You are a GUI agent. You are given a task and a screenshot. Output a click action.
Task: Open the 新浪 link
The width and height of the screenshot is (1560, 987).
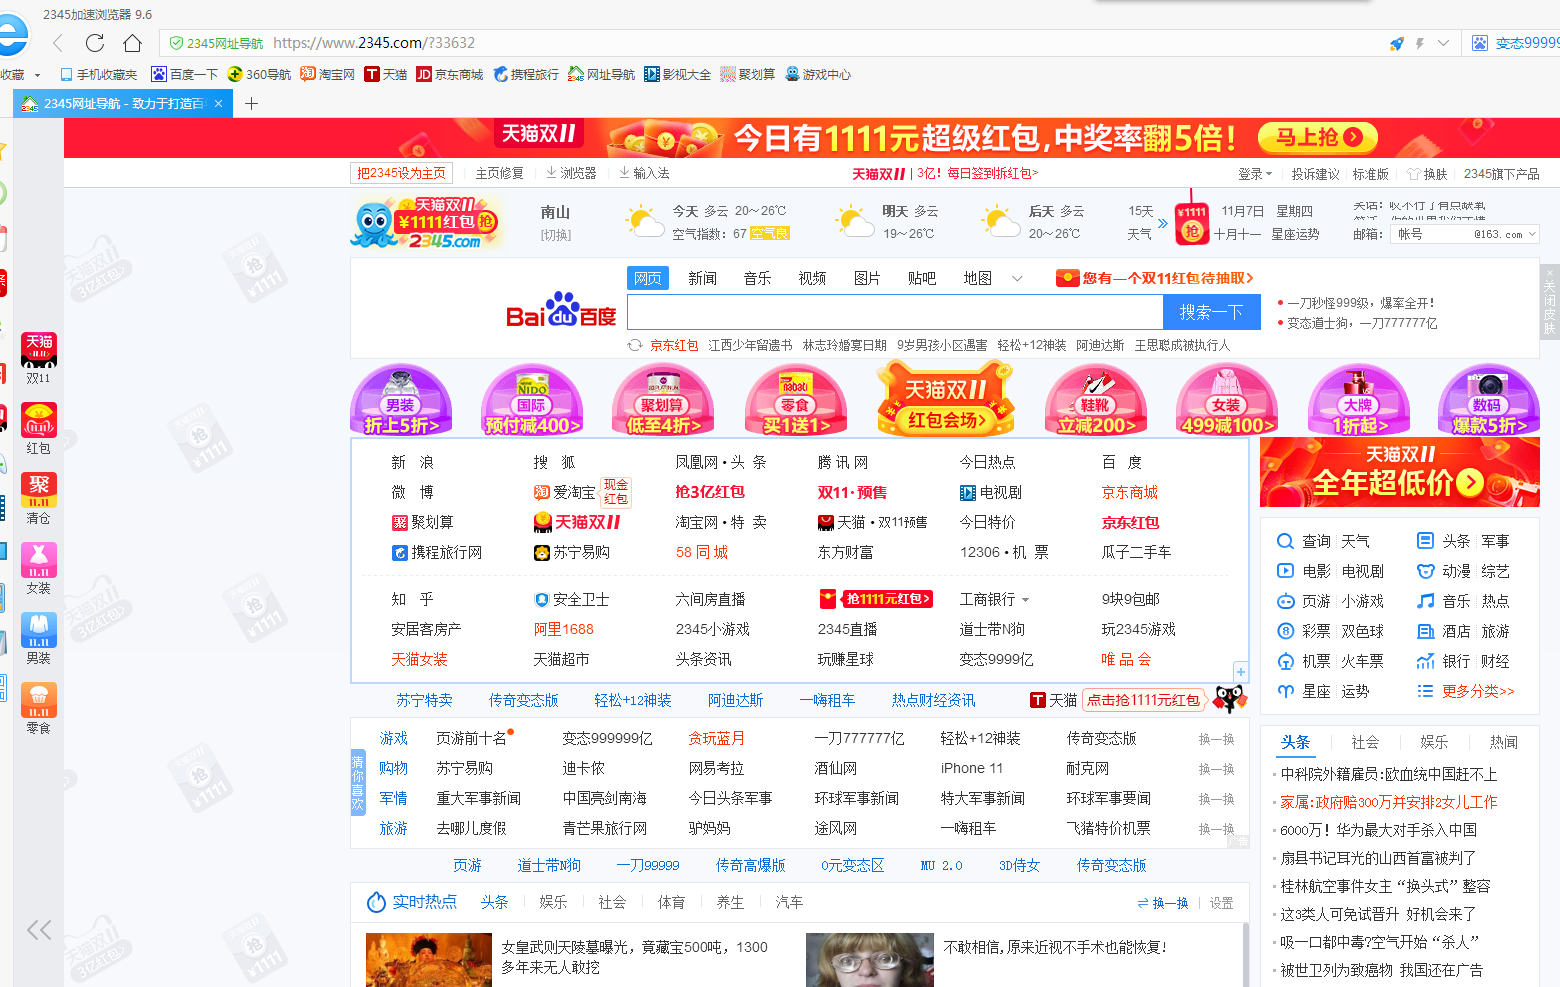pos(412,462)
